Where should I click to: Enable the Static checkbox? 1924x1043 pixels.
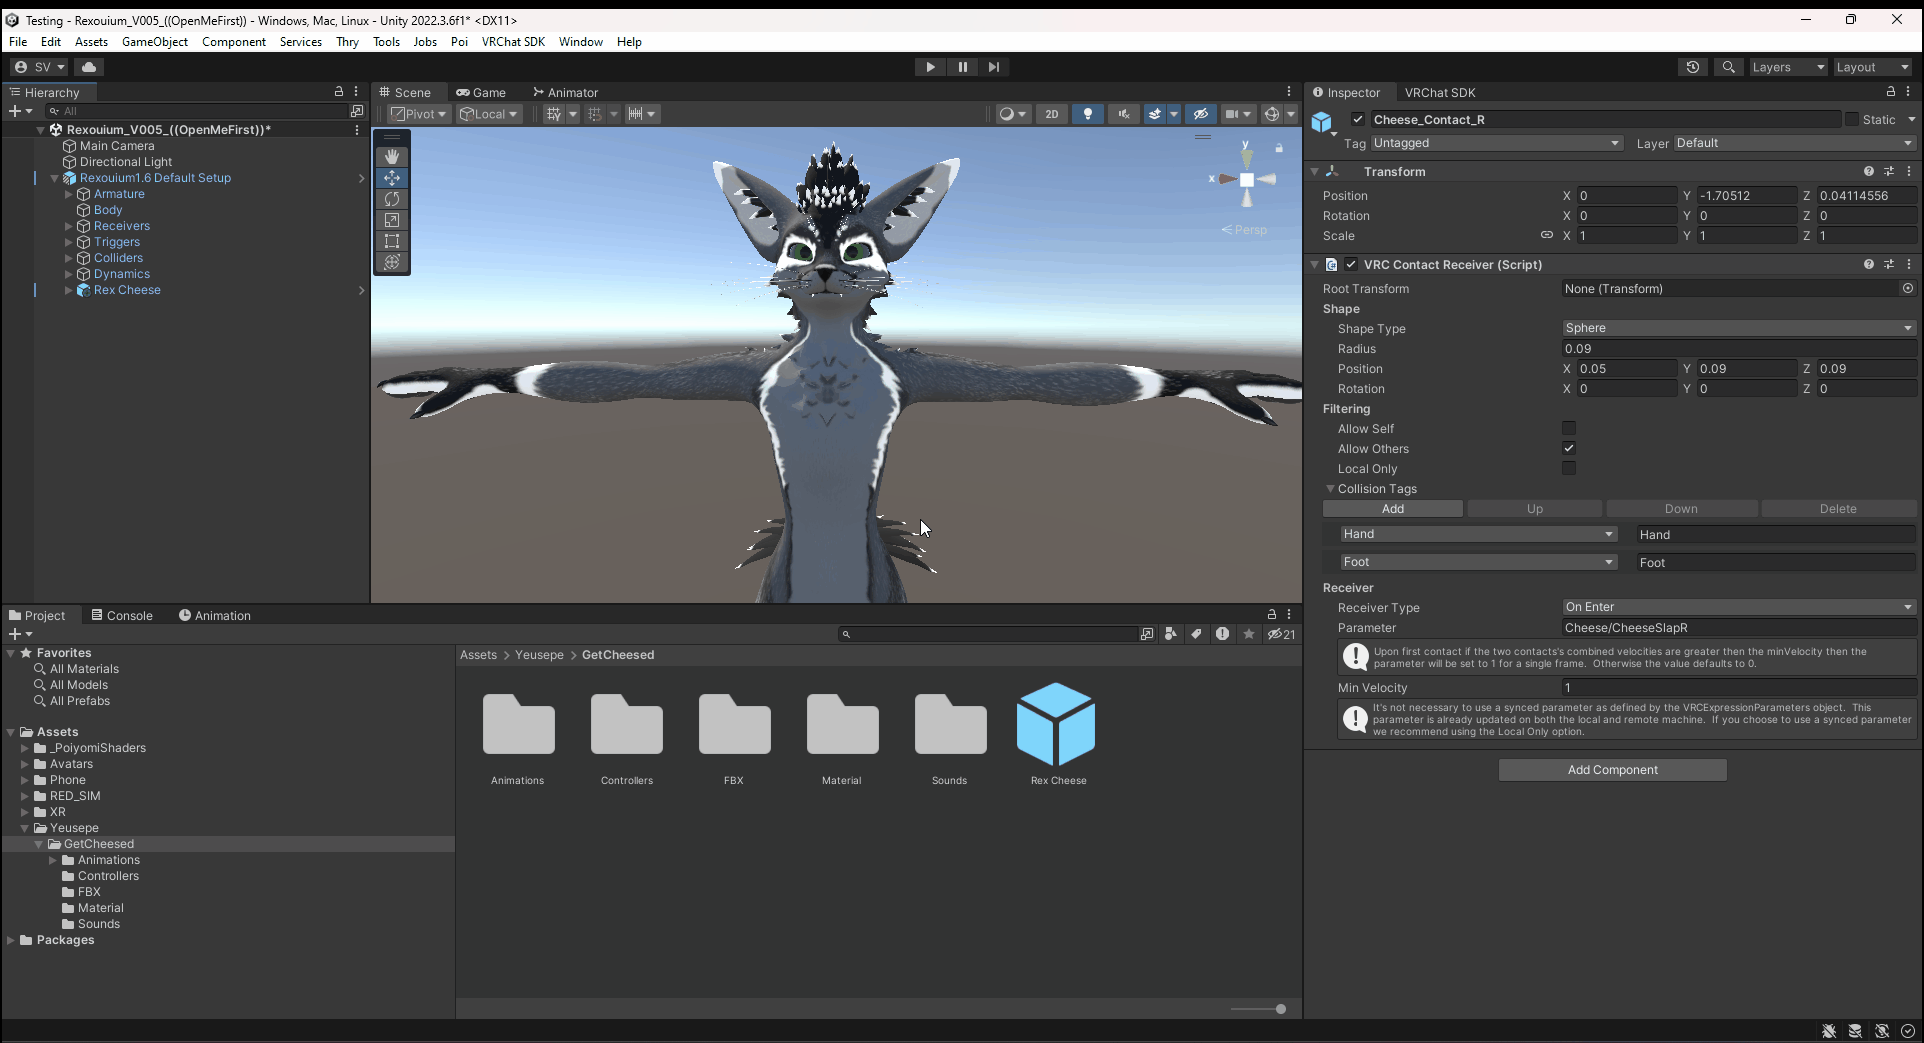pyautogui.click(x=1851, y=119)
